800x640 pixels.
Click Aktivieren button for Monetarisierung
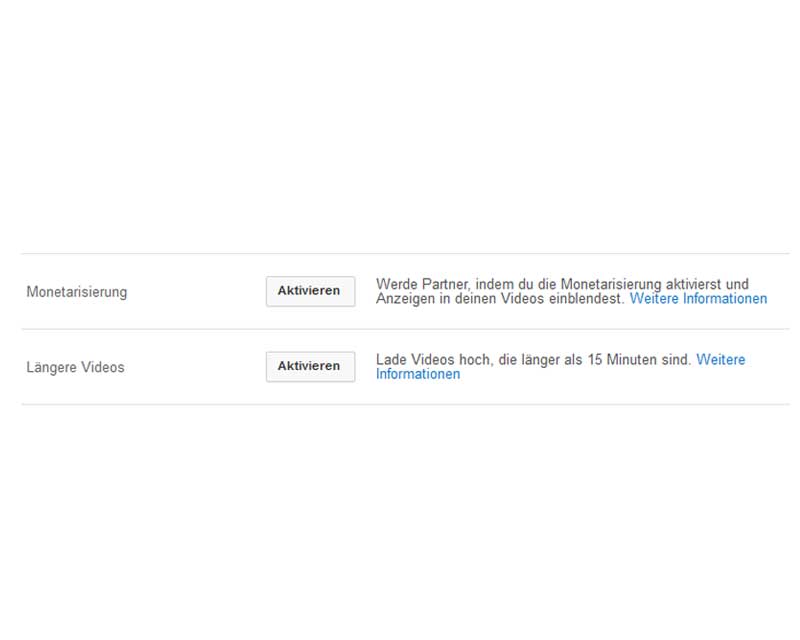[310, 291]
